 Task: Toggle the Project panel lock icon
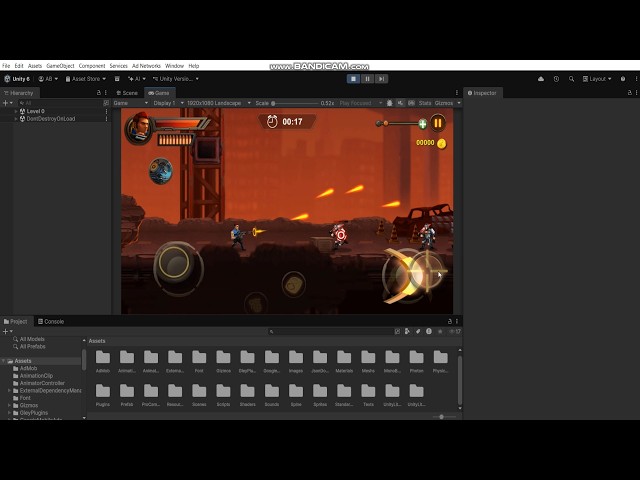click(x=450, y=322)
